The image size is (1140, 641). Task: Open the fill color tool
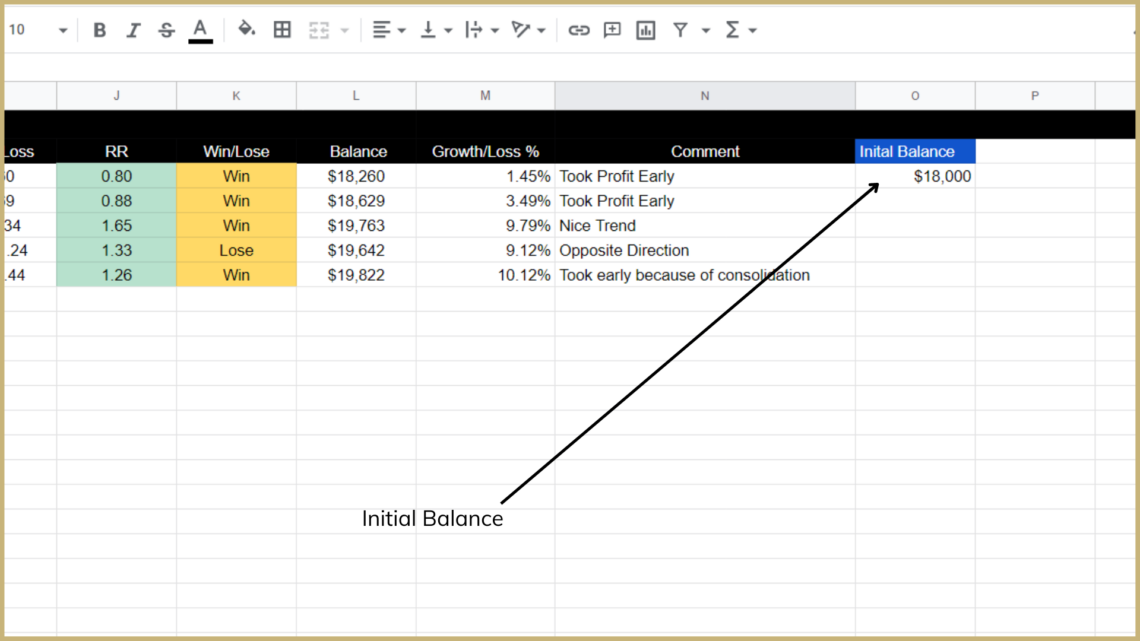pos(246,30)
